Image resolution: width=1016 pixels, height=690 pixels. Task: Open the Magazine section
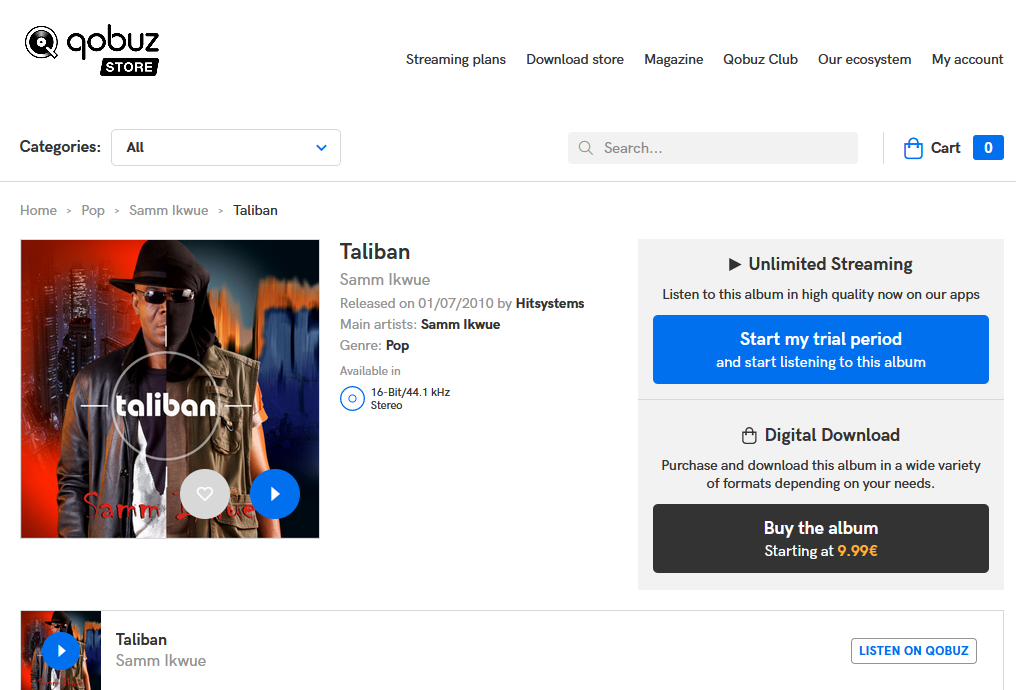674,59
